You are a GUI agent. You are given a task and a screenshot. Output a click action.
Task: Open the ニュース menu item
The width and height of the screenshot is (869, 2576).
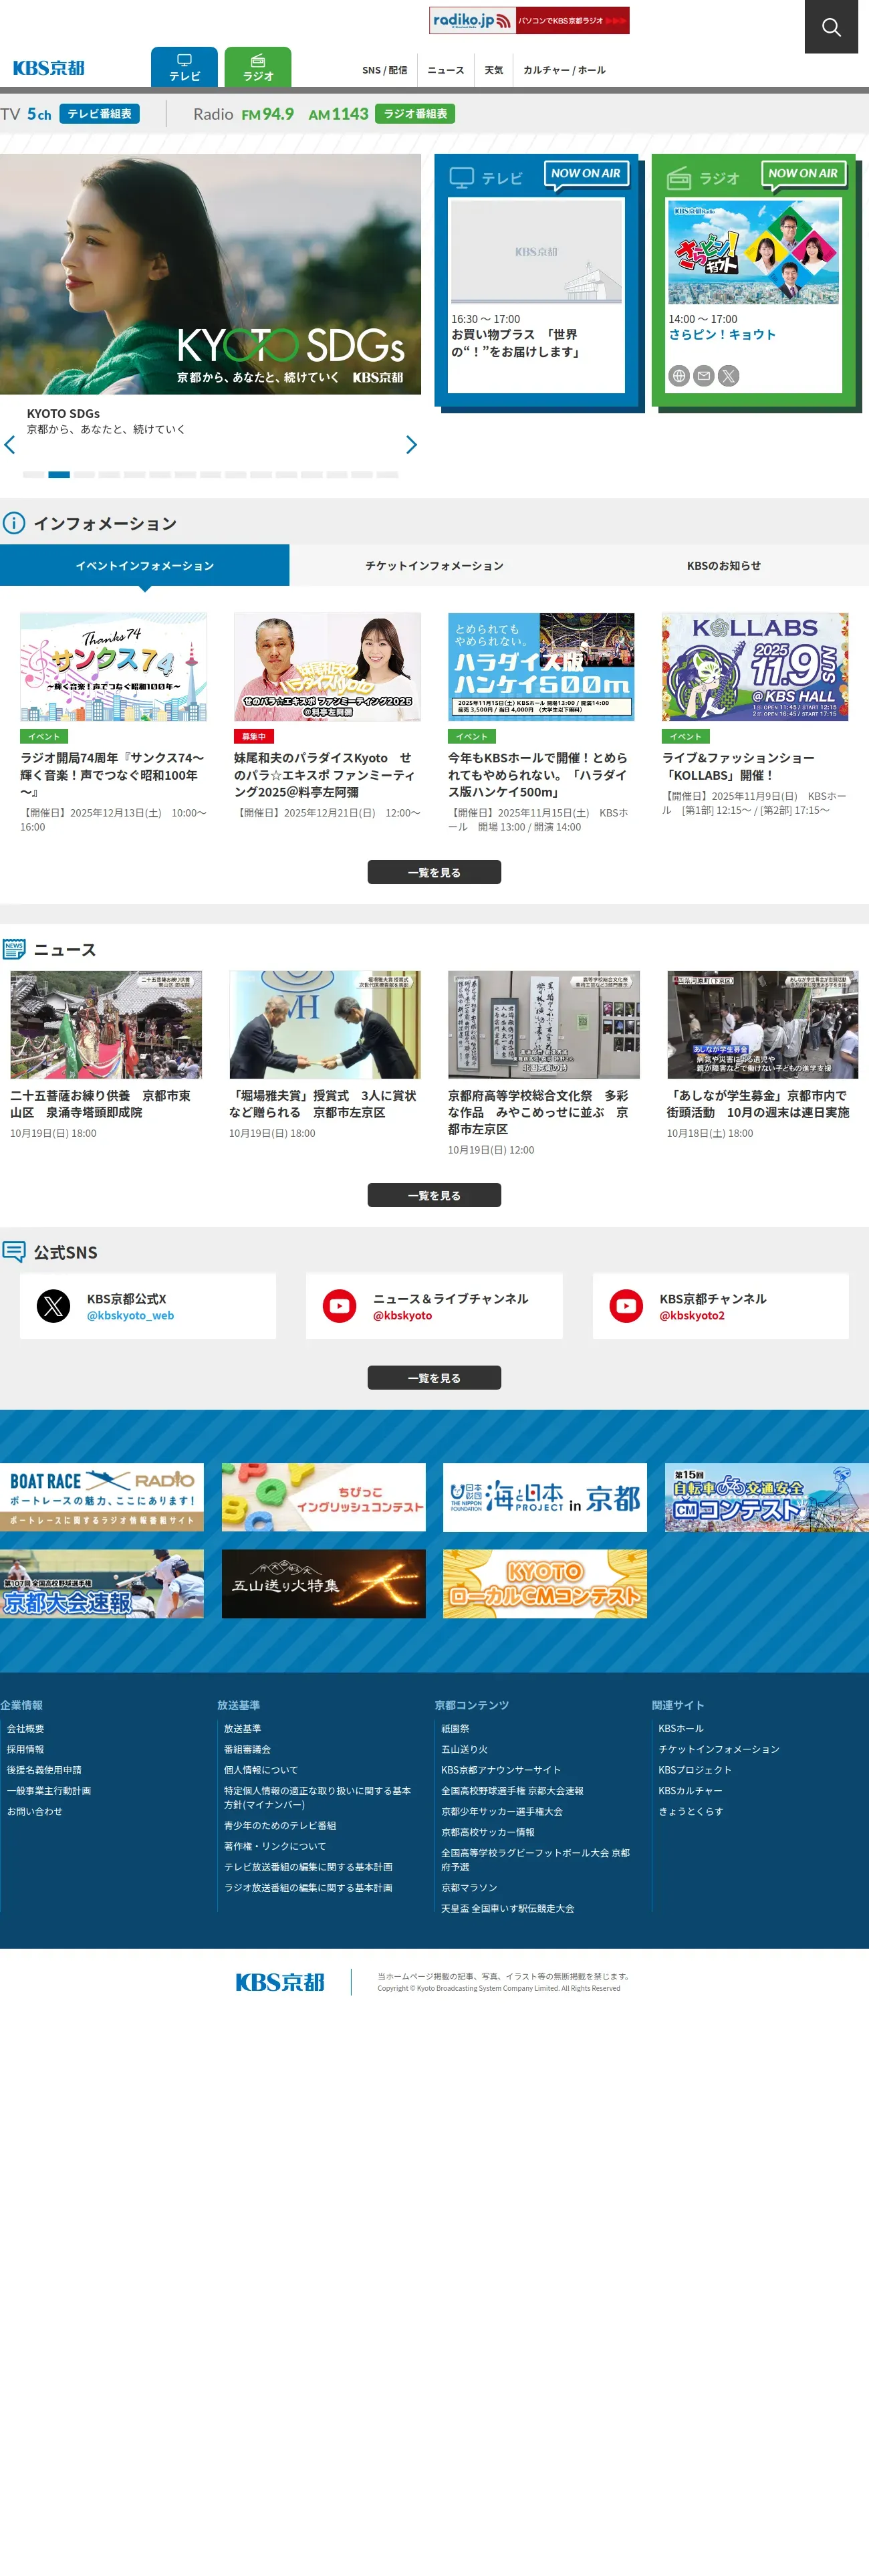click(446, 70)
